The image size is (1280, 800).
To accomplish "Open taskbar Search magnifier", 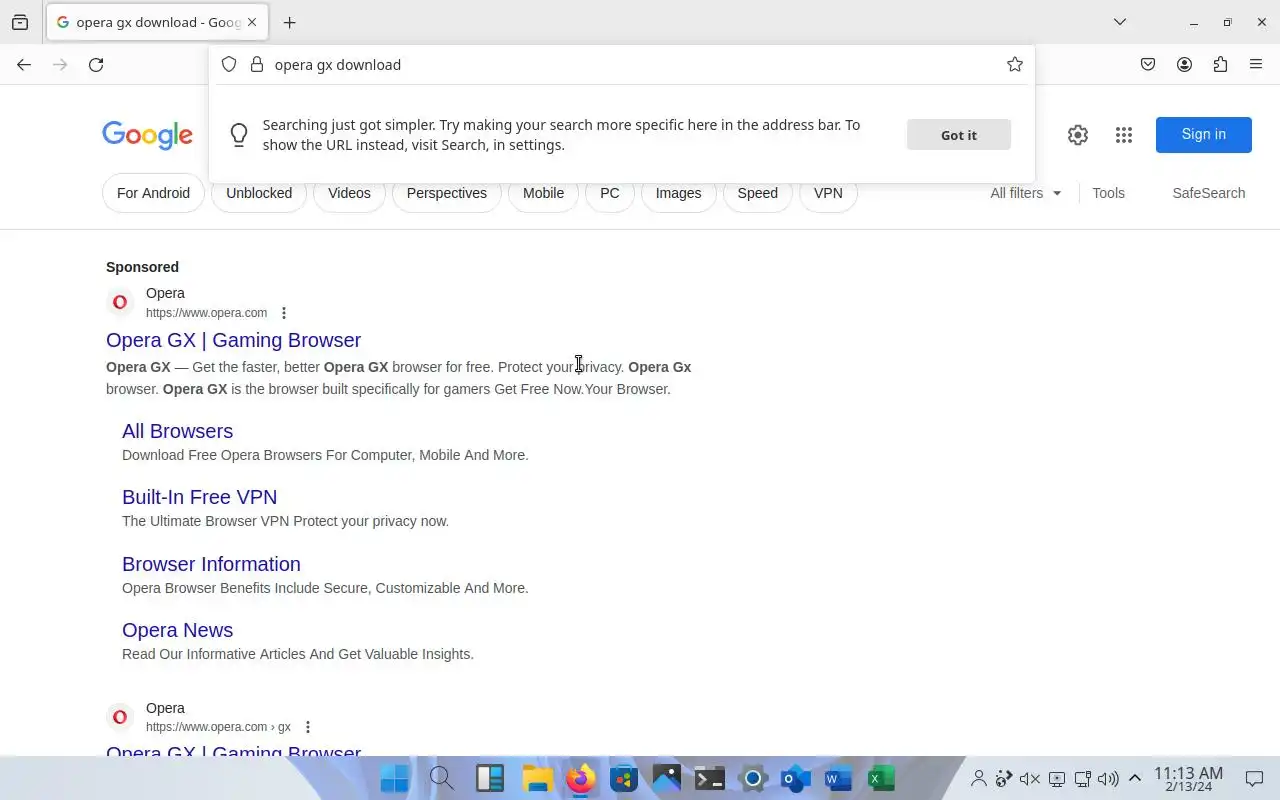I will click(x=441, y=778).
